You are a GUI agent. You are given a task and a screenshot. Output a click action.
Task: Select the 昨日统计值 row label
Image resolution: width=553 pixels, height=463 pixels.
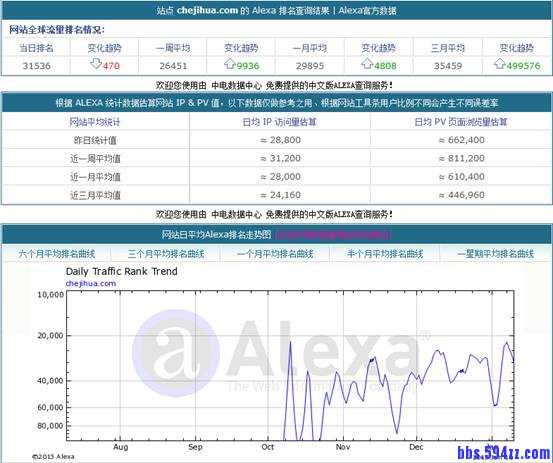[95, 140]
